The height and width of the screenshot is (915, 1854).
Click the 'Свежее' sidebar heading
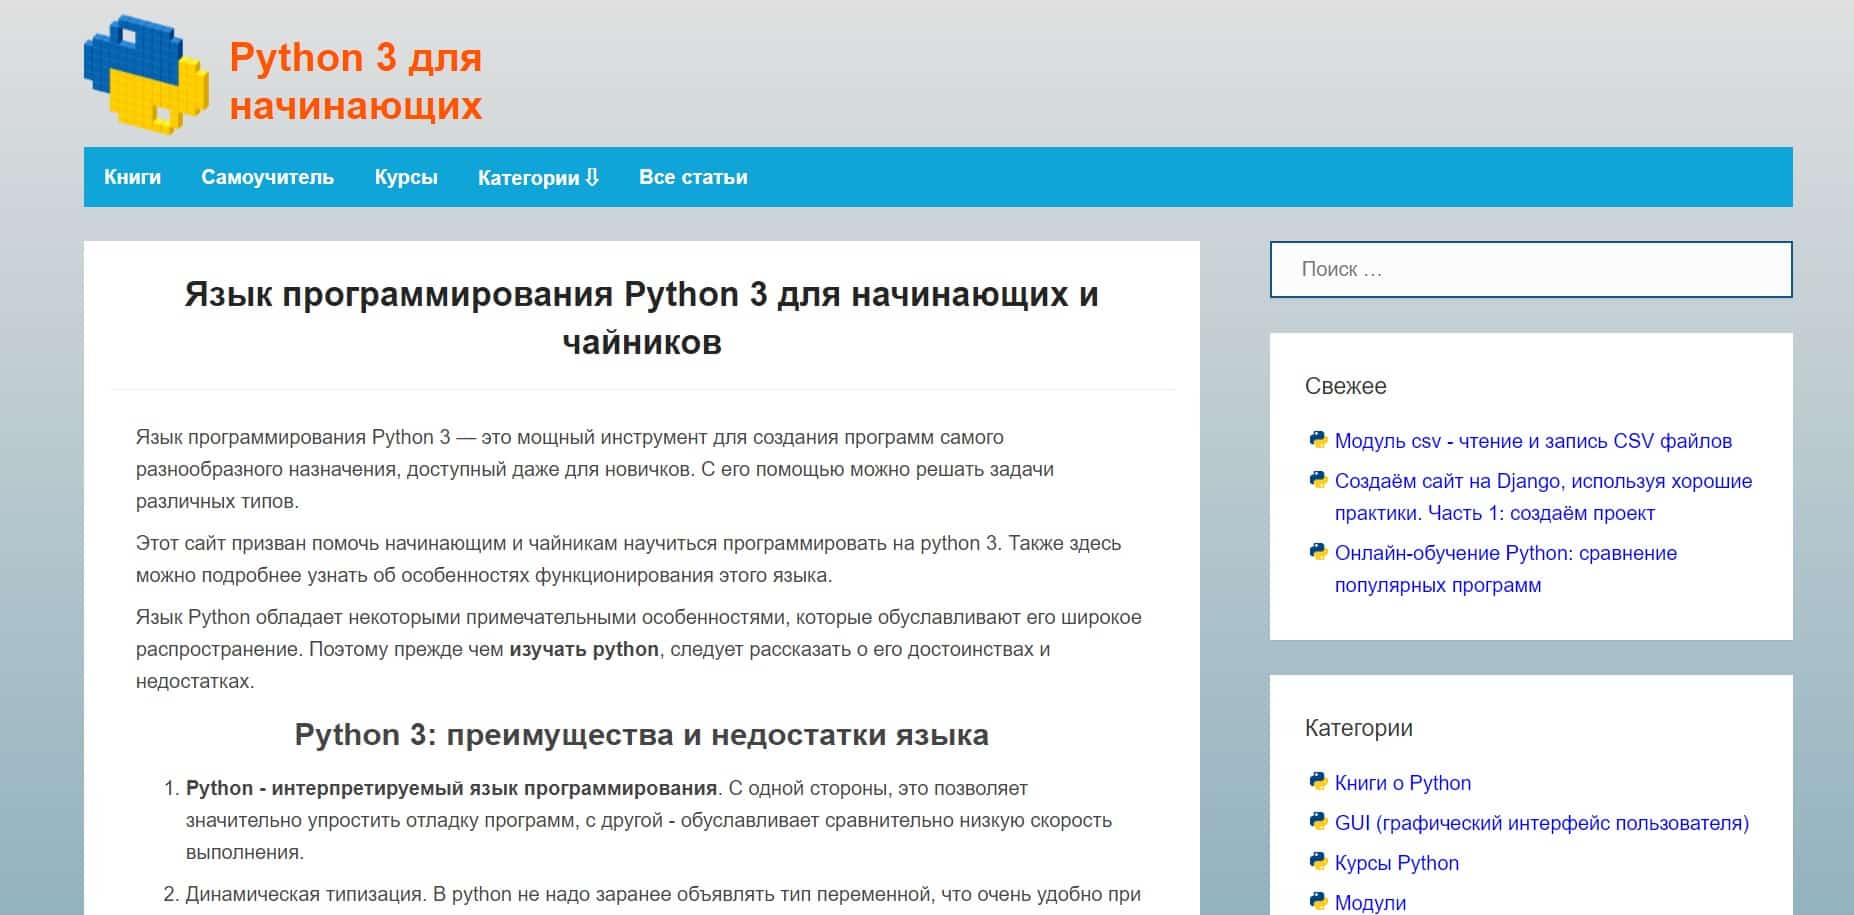tap(1346, 386)
